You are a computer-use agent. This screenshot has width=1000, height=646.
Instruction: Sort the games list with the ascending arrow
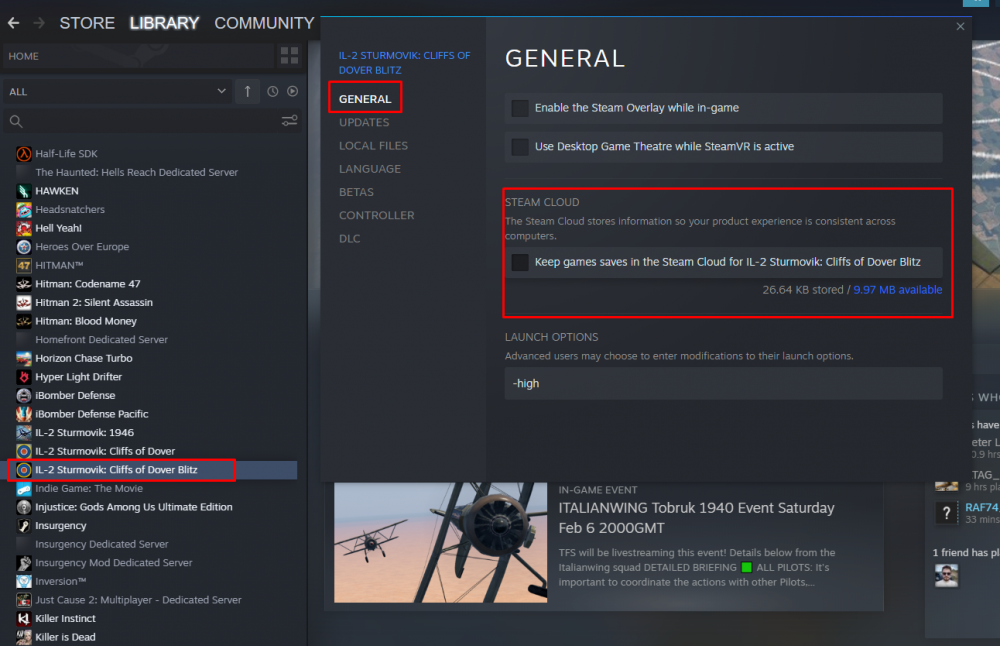(247, 91)
